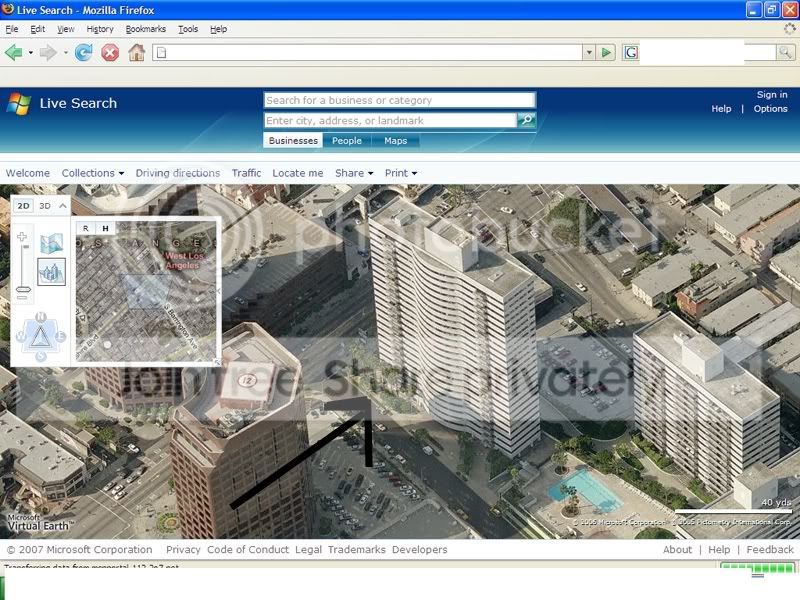
Task: Stop loading the page
Action: (x=110, y=52)
